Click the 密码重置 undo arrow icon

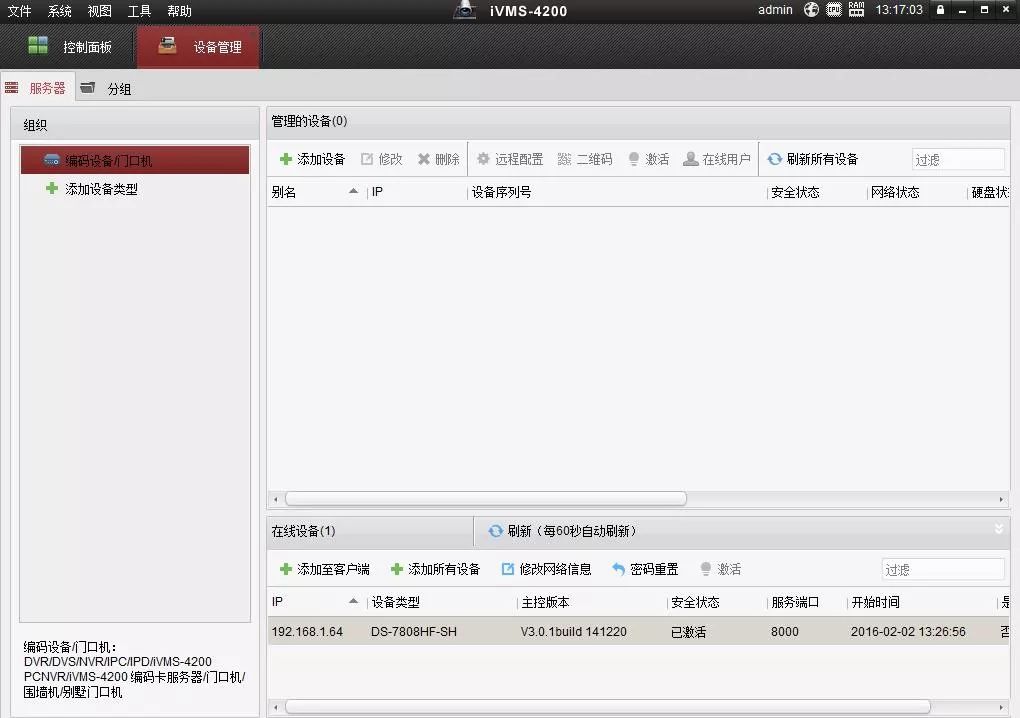click(x=618, y=570)
